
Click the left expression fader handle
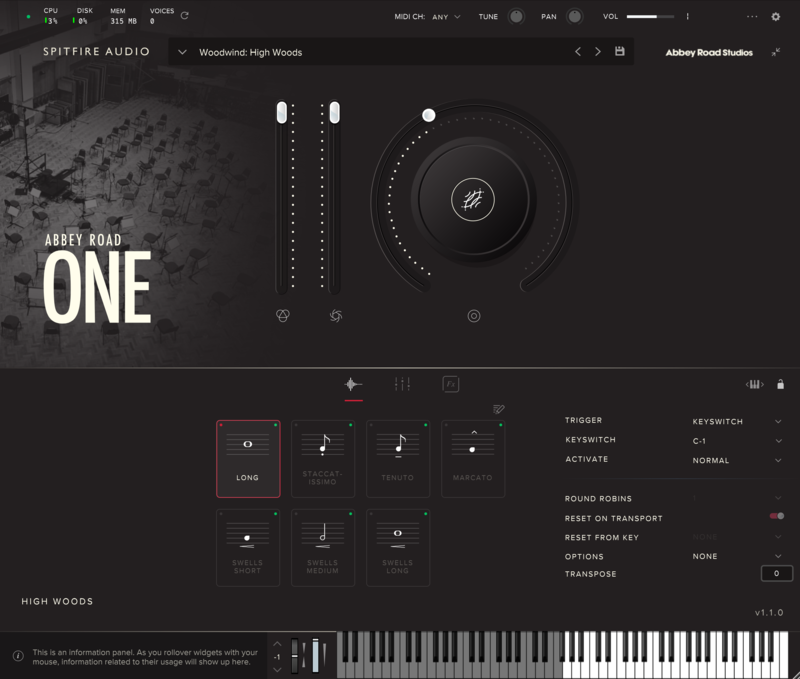[x=282, y=112]
